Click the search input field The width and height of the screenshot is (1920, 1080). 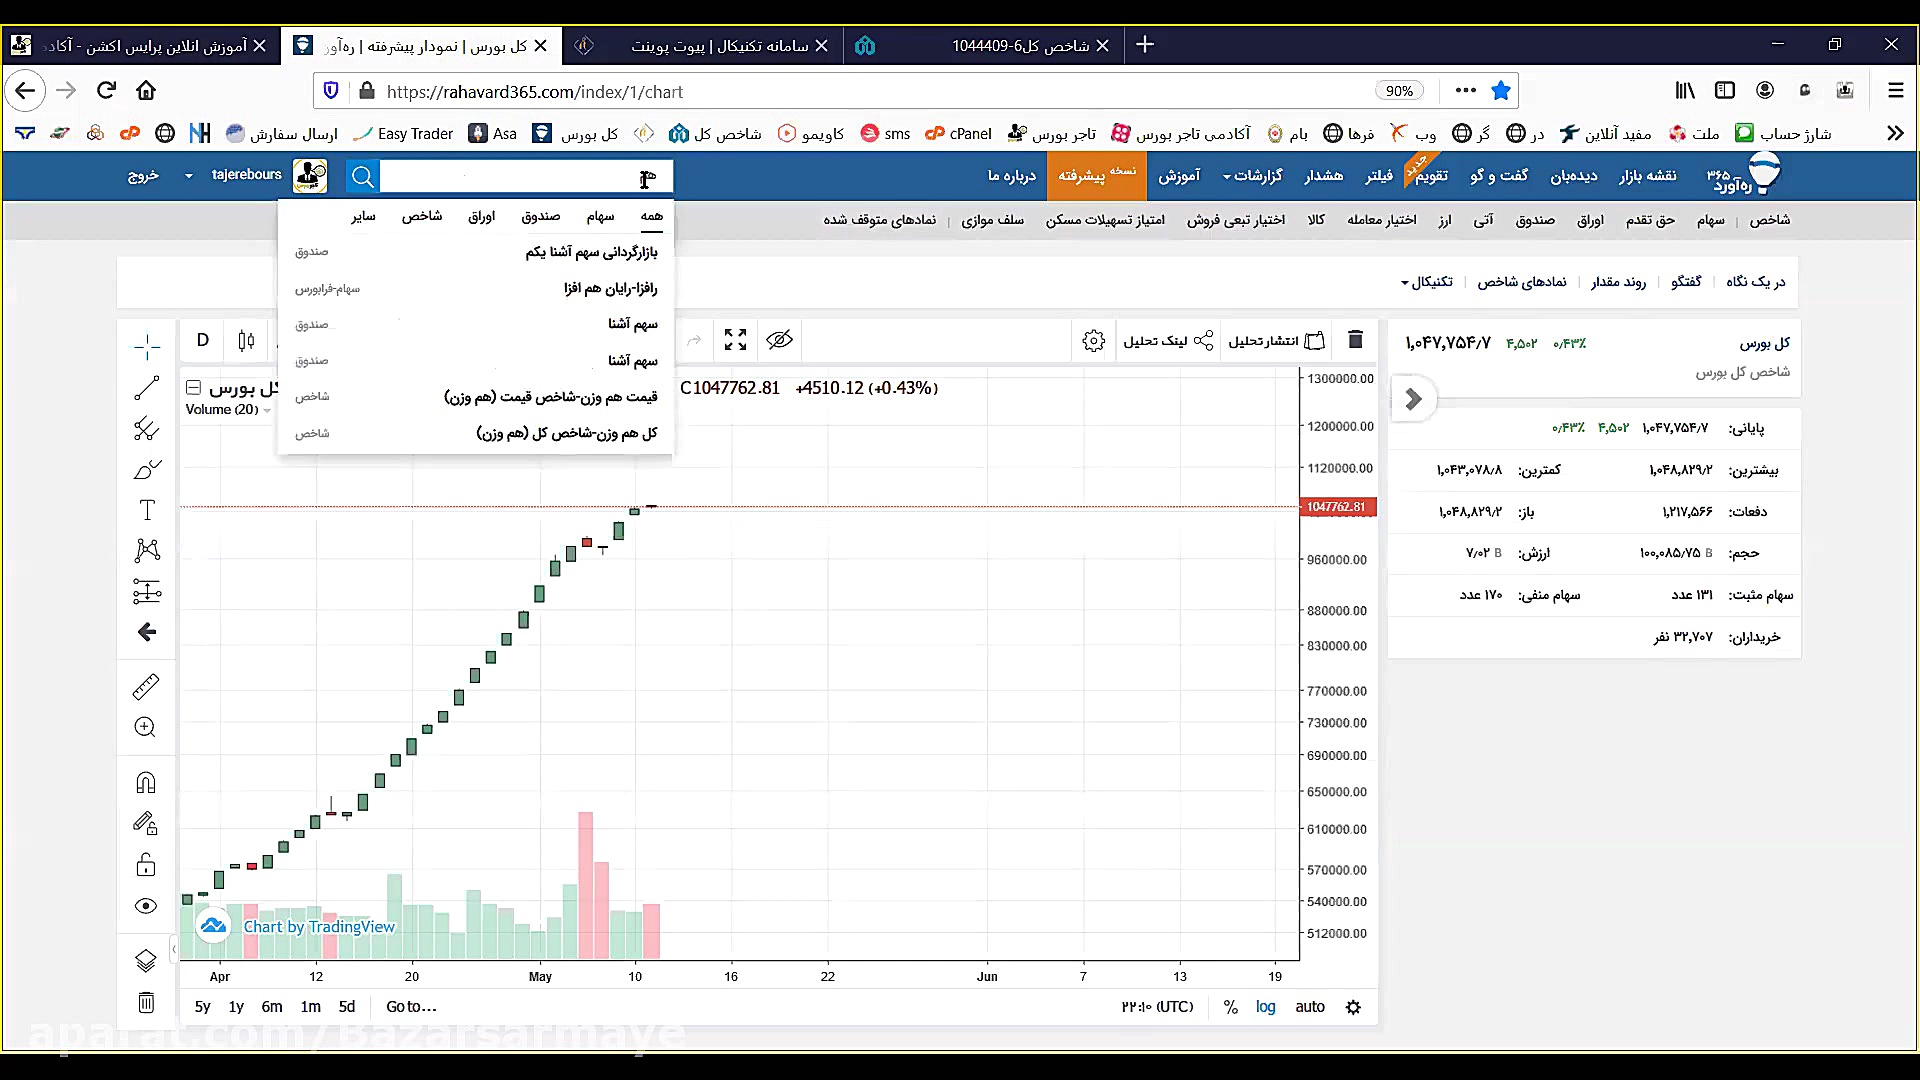click(x=510, y=177)
